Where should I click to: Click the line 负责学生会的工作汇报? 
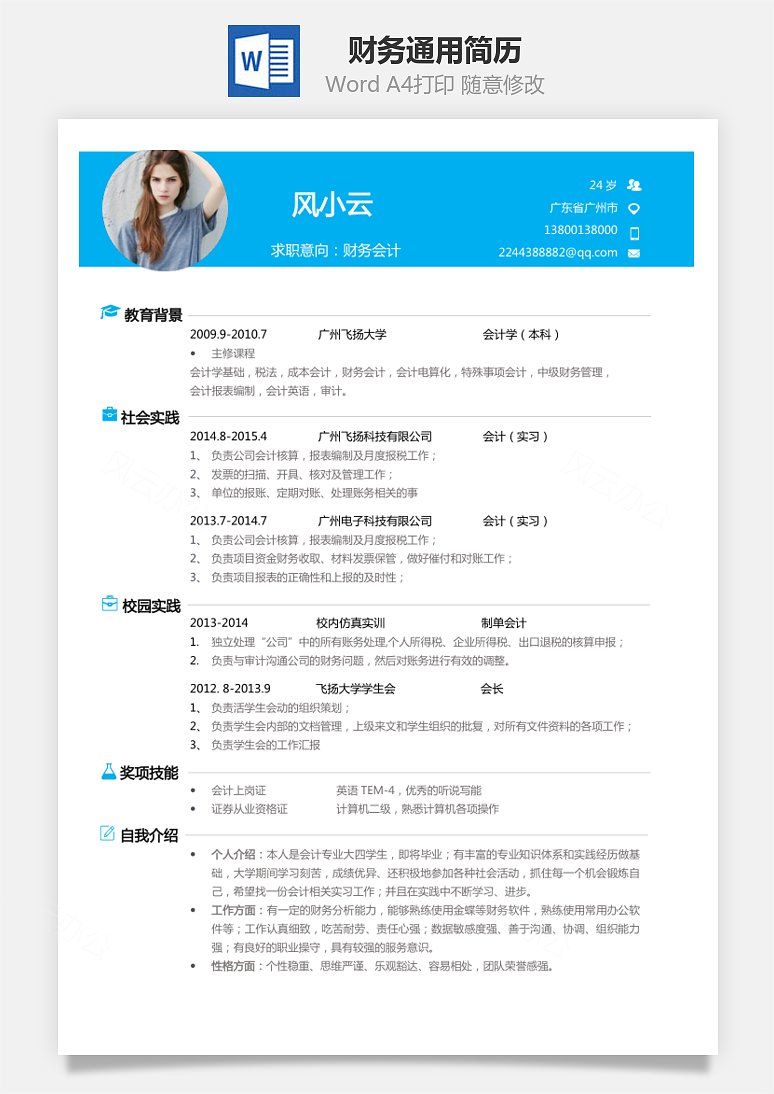[266, 745]
